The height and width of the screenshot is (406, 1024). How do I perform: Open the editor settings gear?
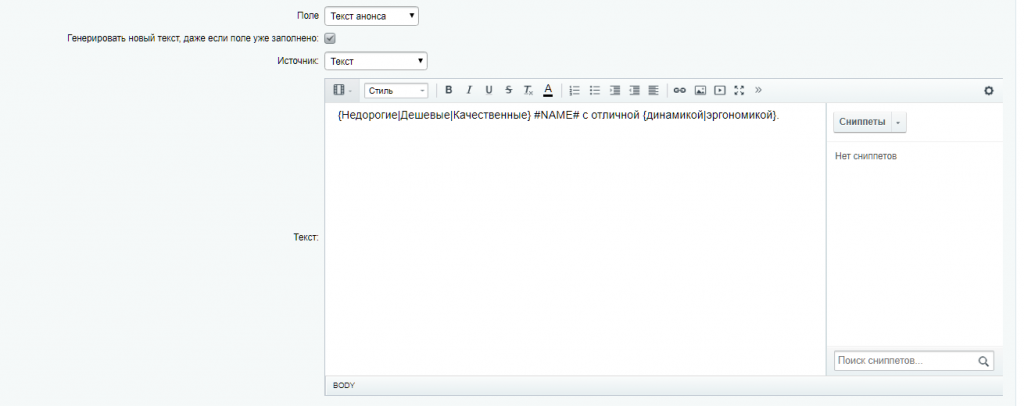(989, 90)
